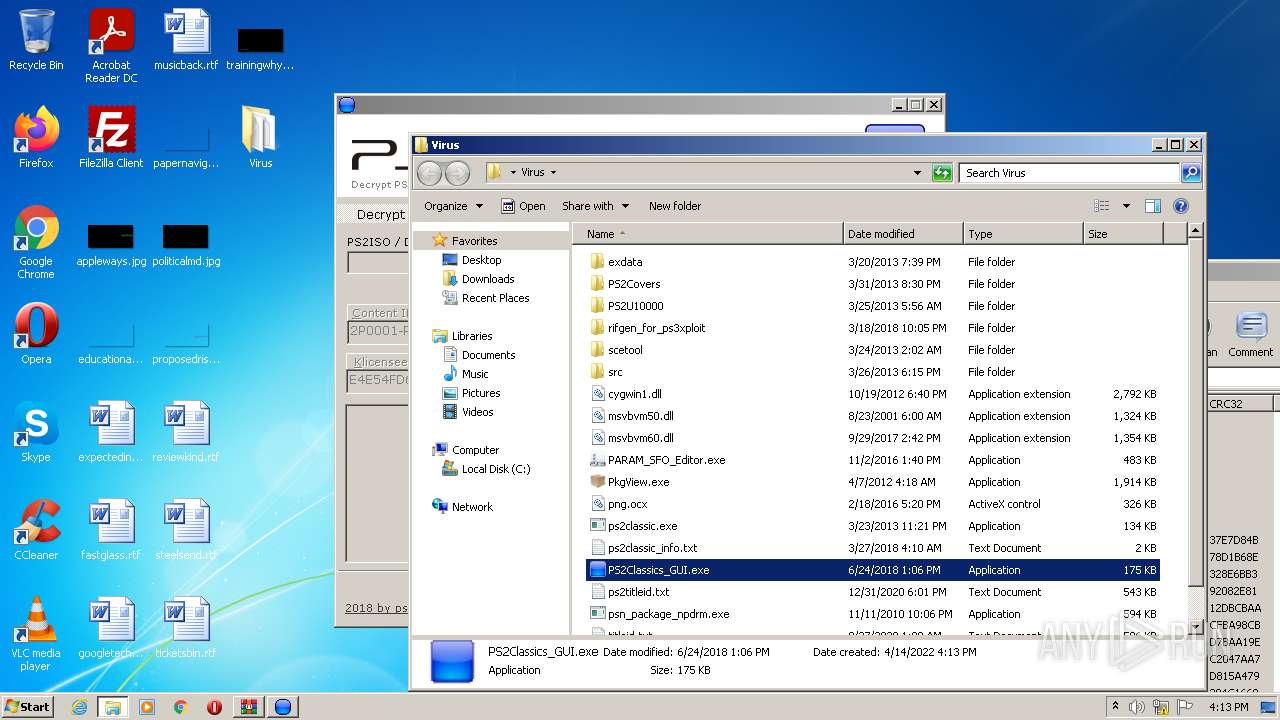
Task: Open Explorer help button
Action: pyautogui.click(x=1180, y=206)
